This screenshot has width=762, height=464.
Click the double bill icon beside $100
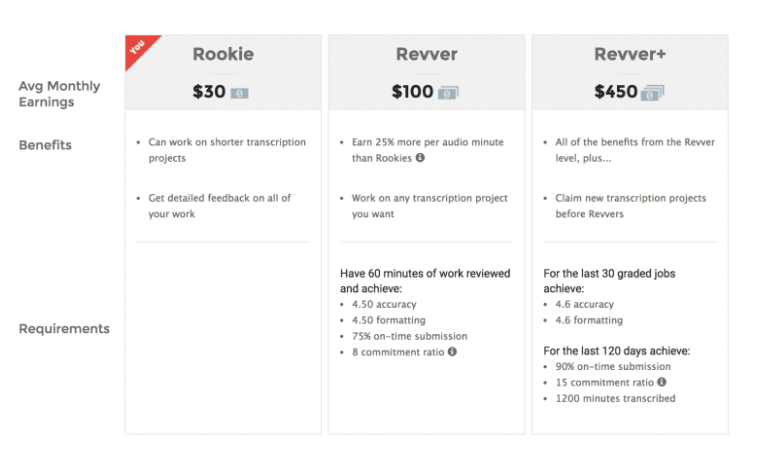tap(448, 93)
